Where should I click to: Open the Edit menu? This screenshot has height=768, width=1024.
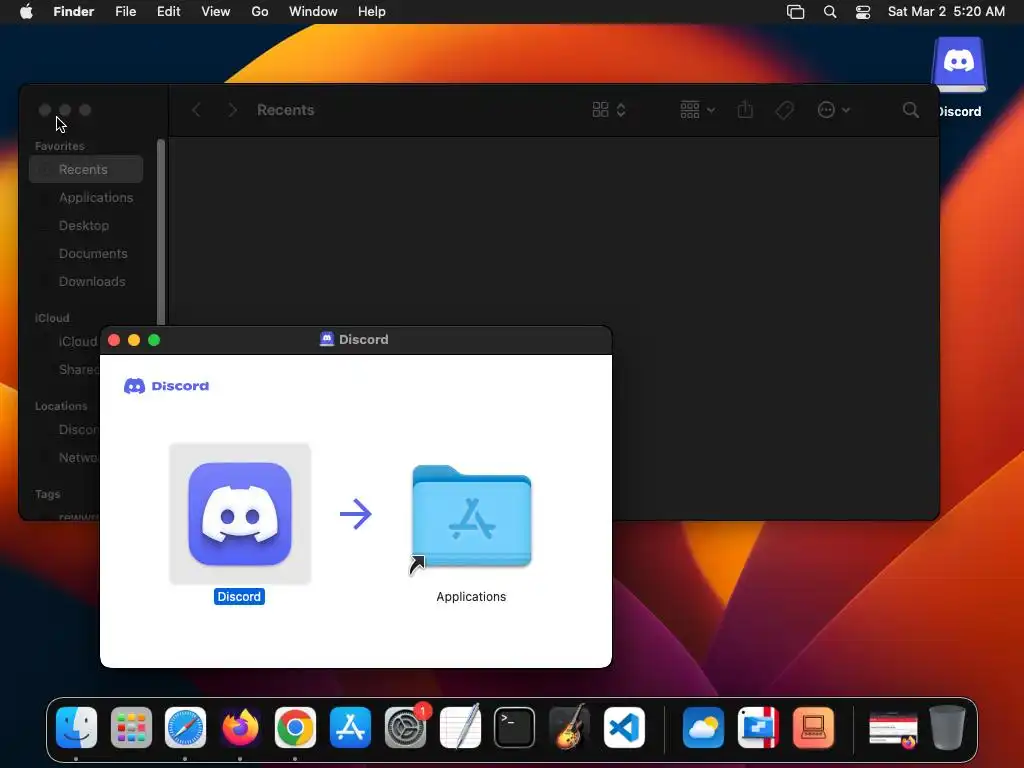pos(168,12)
